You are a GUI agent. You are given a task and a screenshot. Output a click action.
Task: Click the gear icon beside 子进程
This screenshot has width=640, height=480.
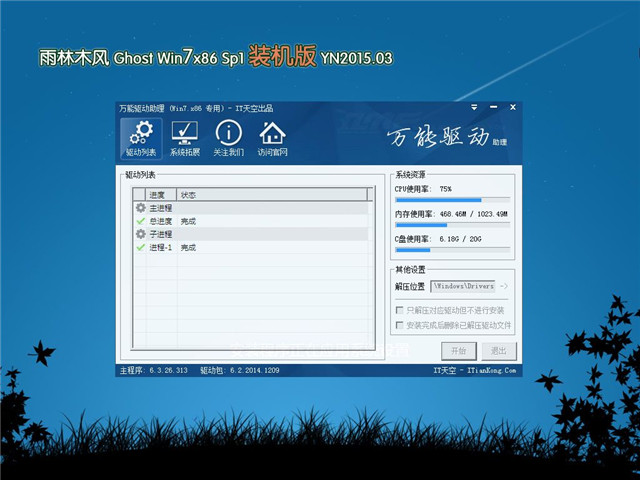(x=140, y=234)
